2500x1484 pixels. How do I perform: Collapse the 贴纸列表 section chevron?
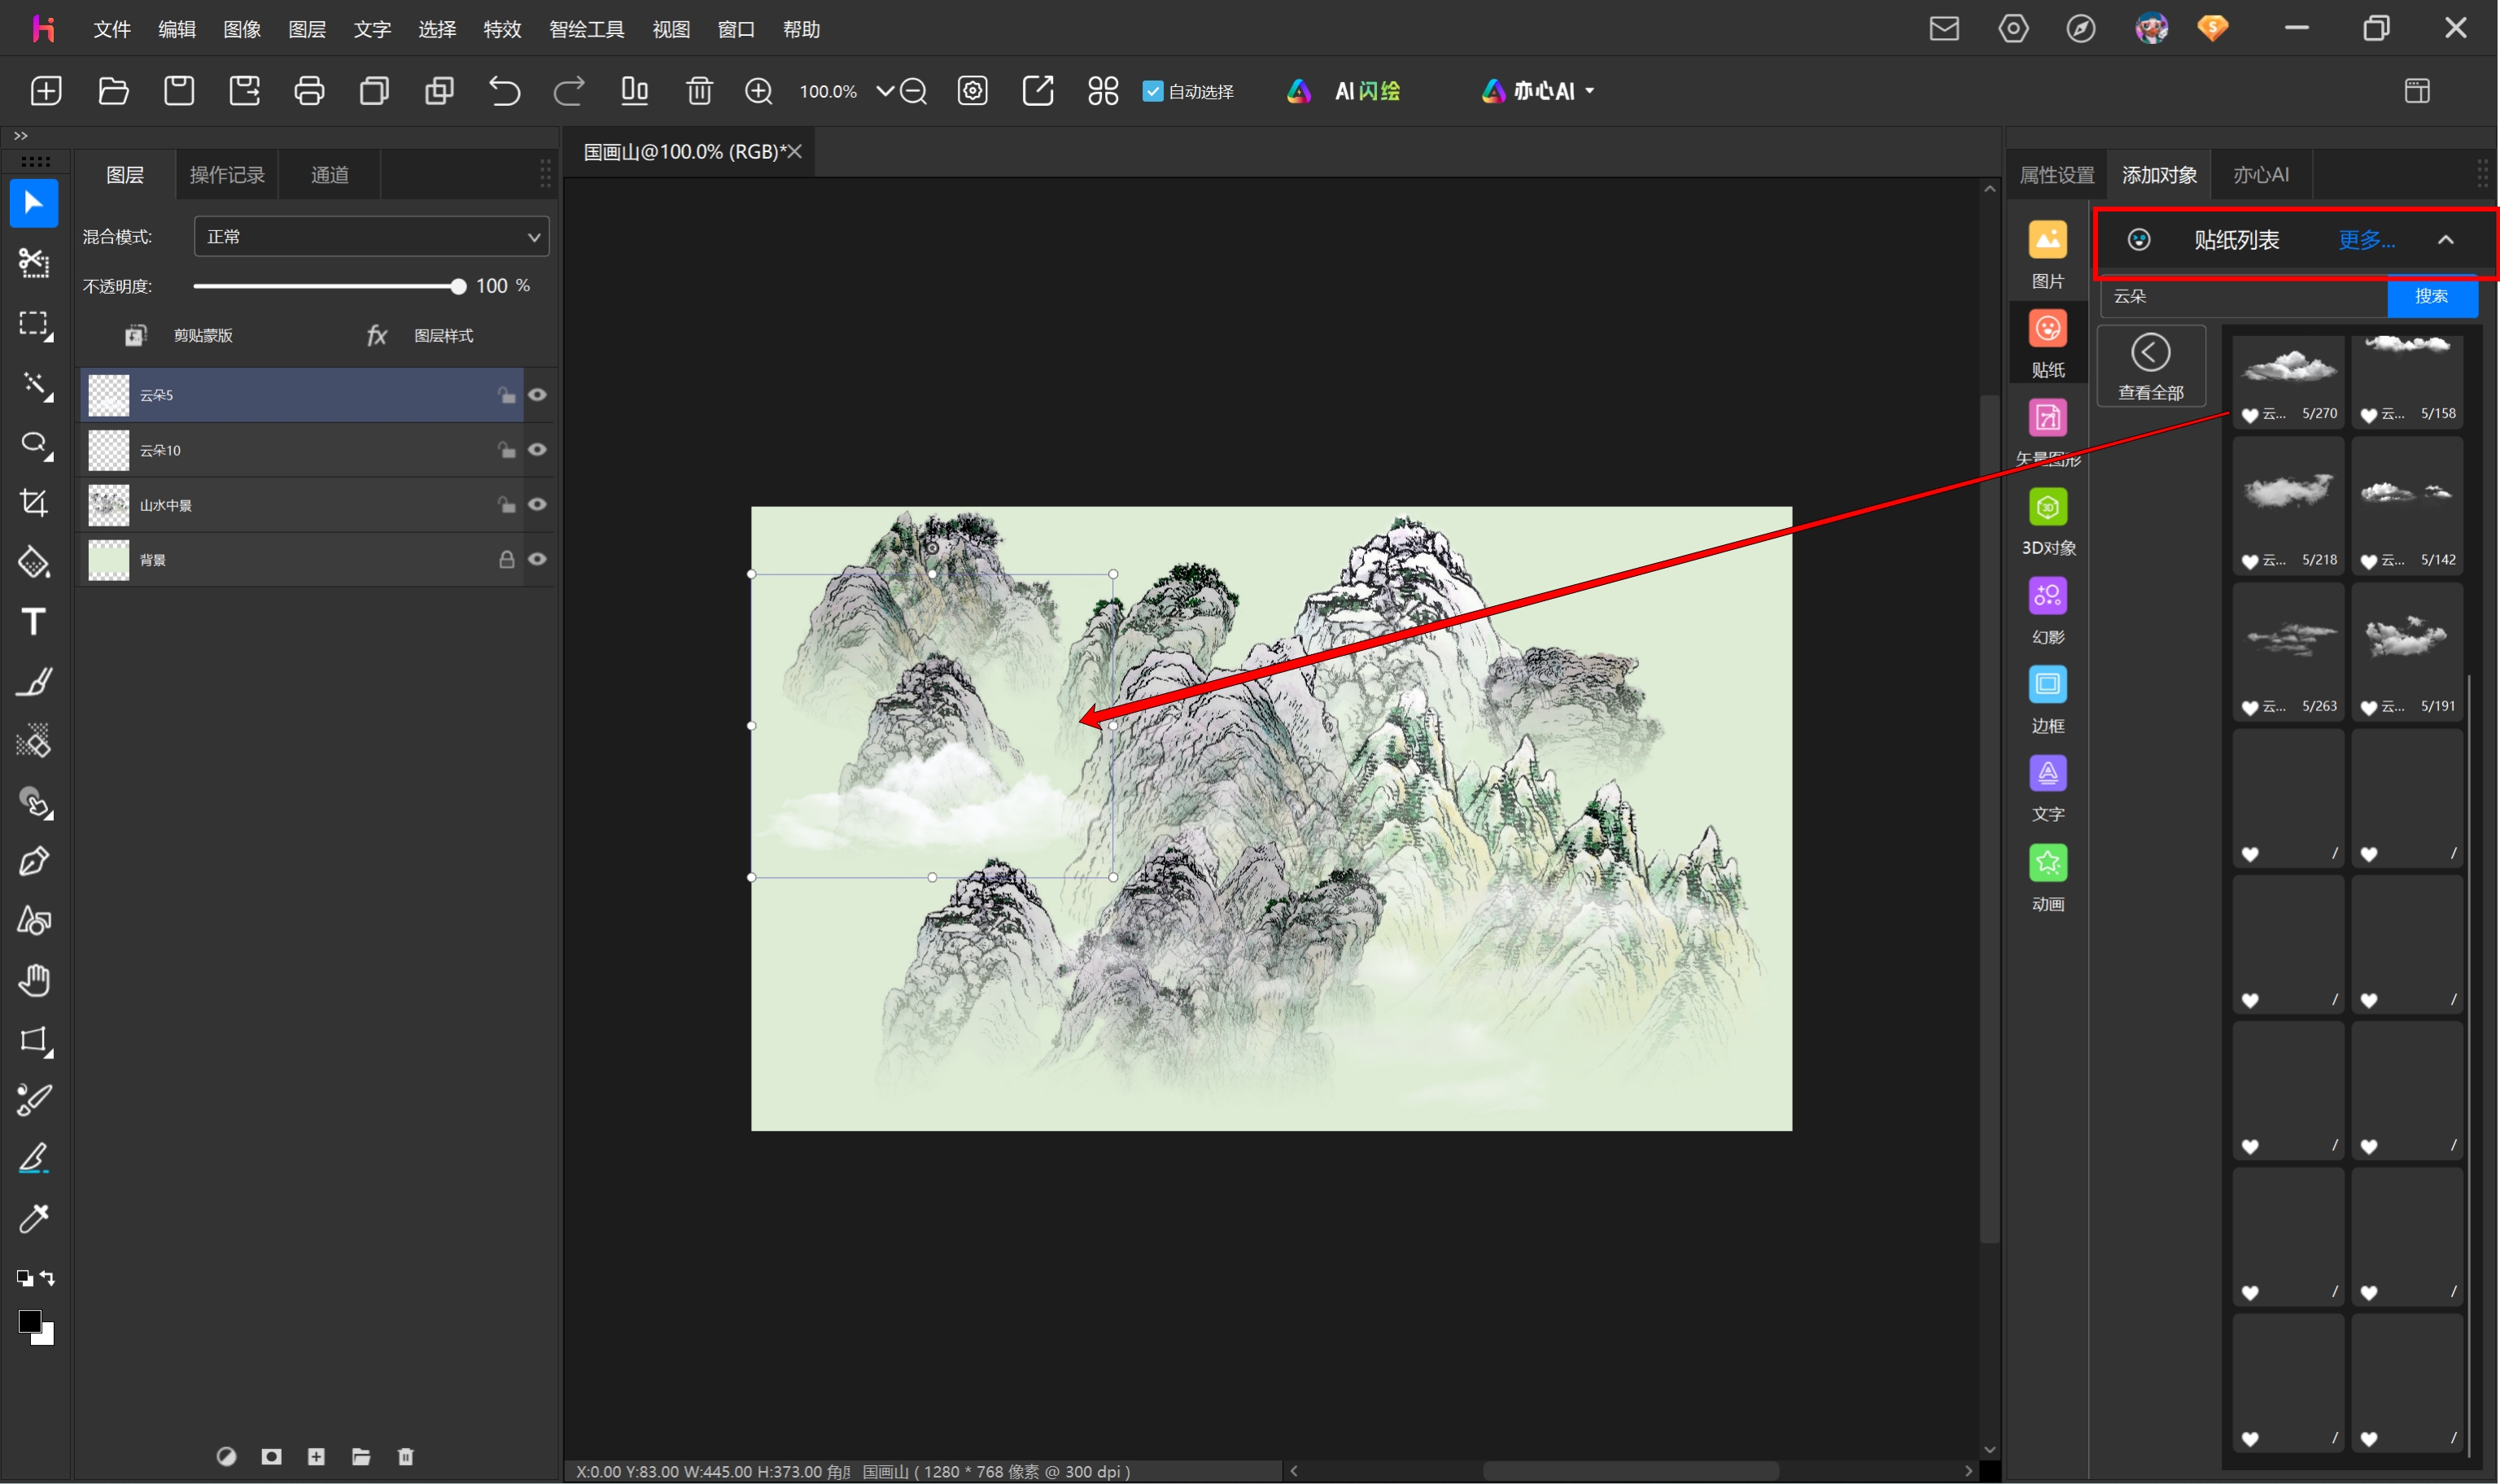[x=2445, y=240]
